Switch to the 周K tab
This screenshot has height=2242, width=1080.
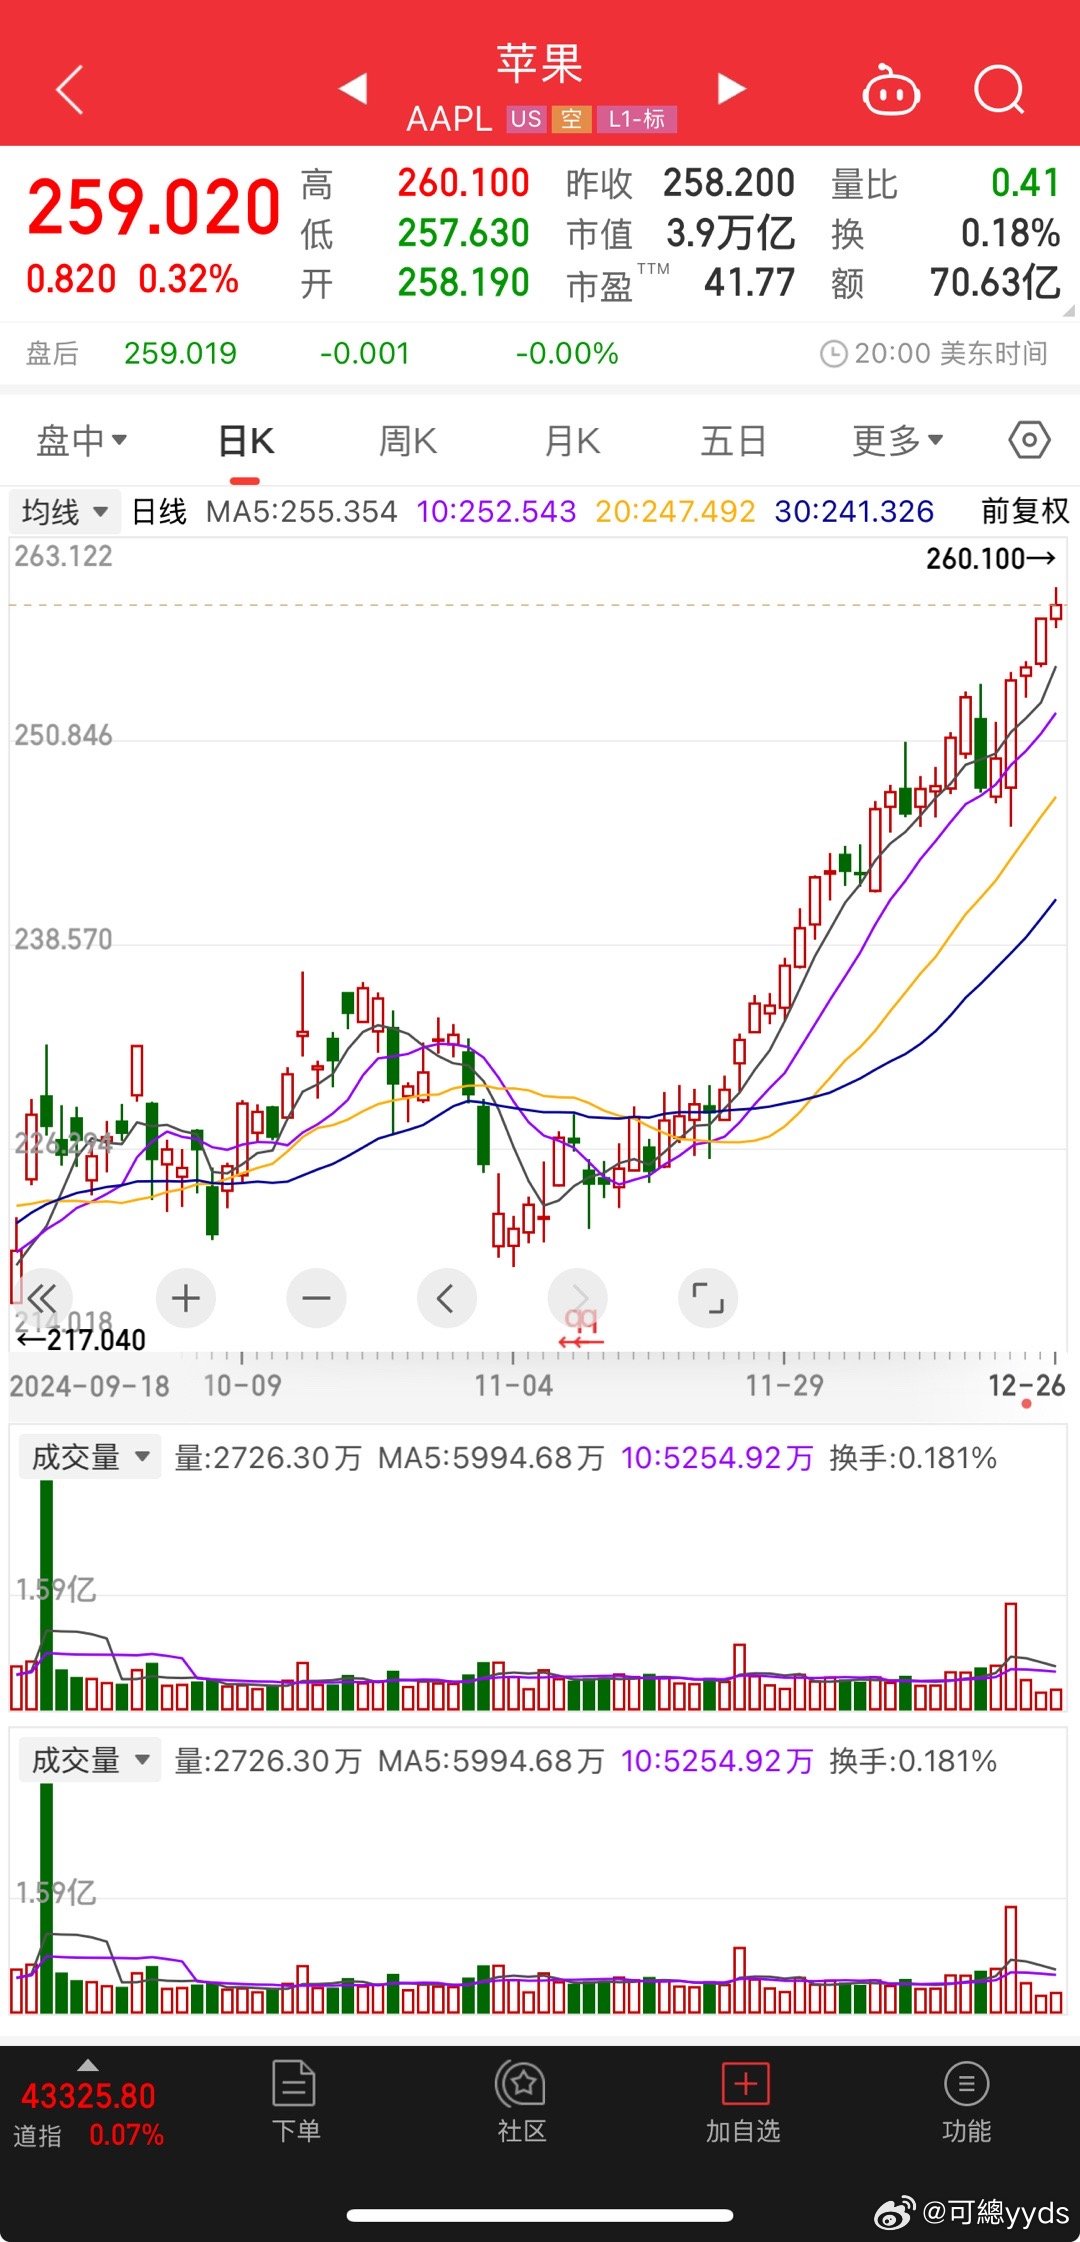408,441
